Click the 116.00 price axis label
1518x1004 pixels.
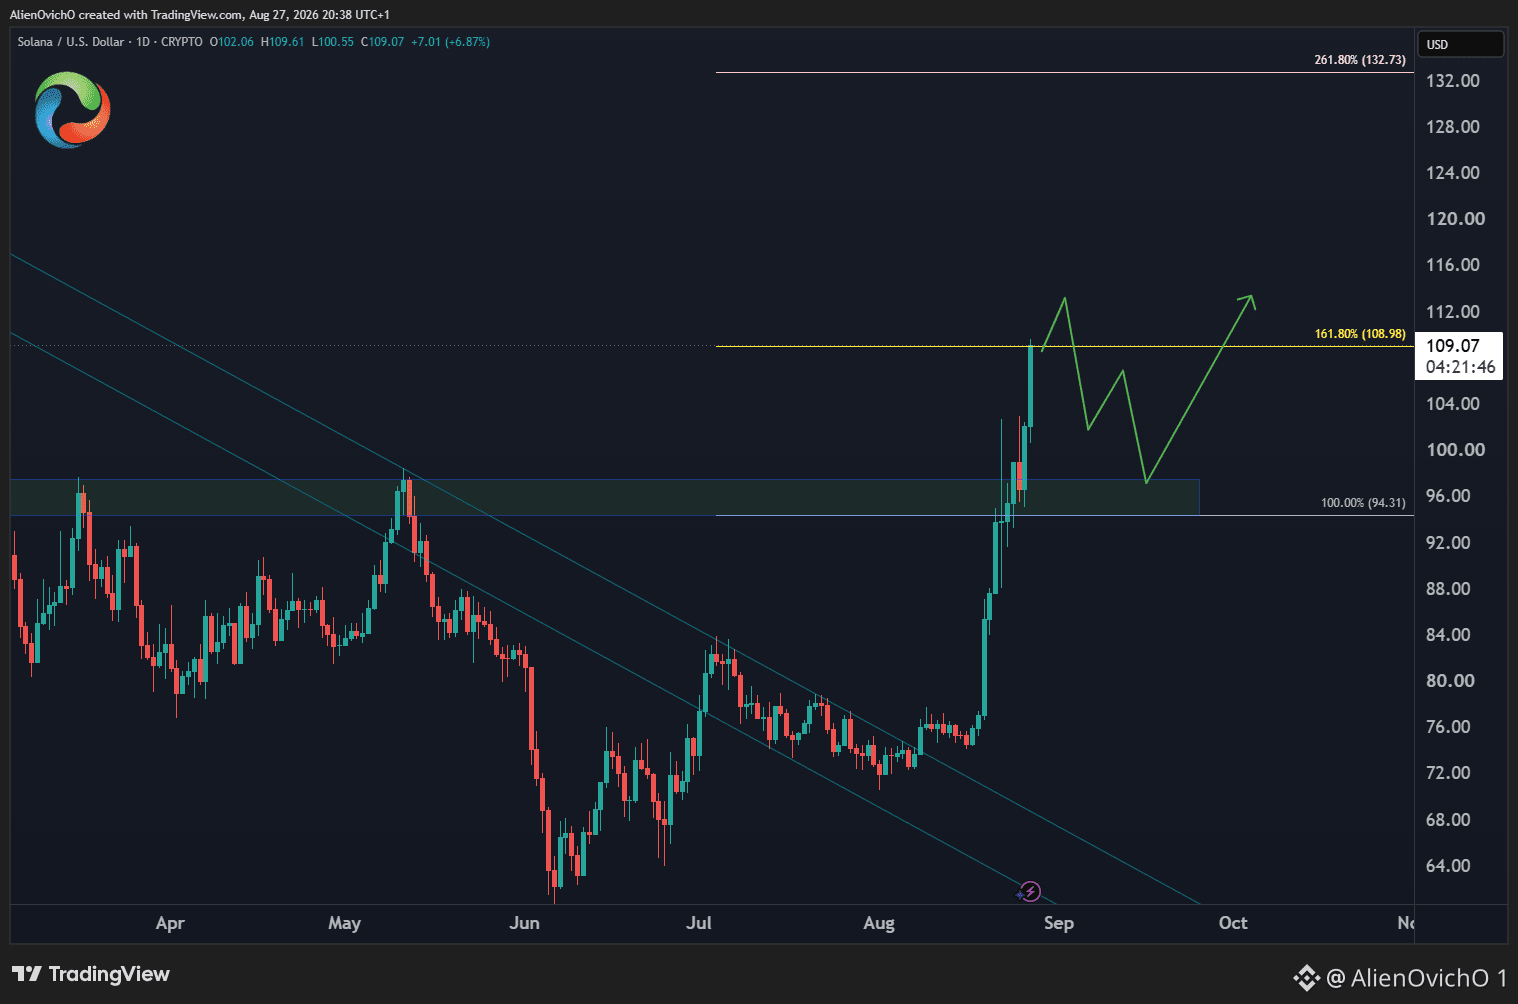[1453, 265]
